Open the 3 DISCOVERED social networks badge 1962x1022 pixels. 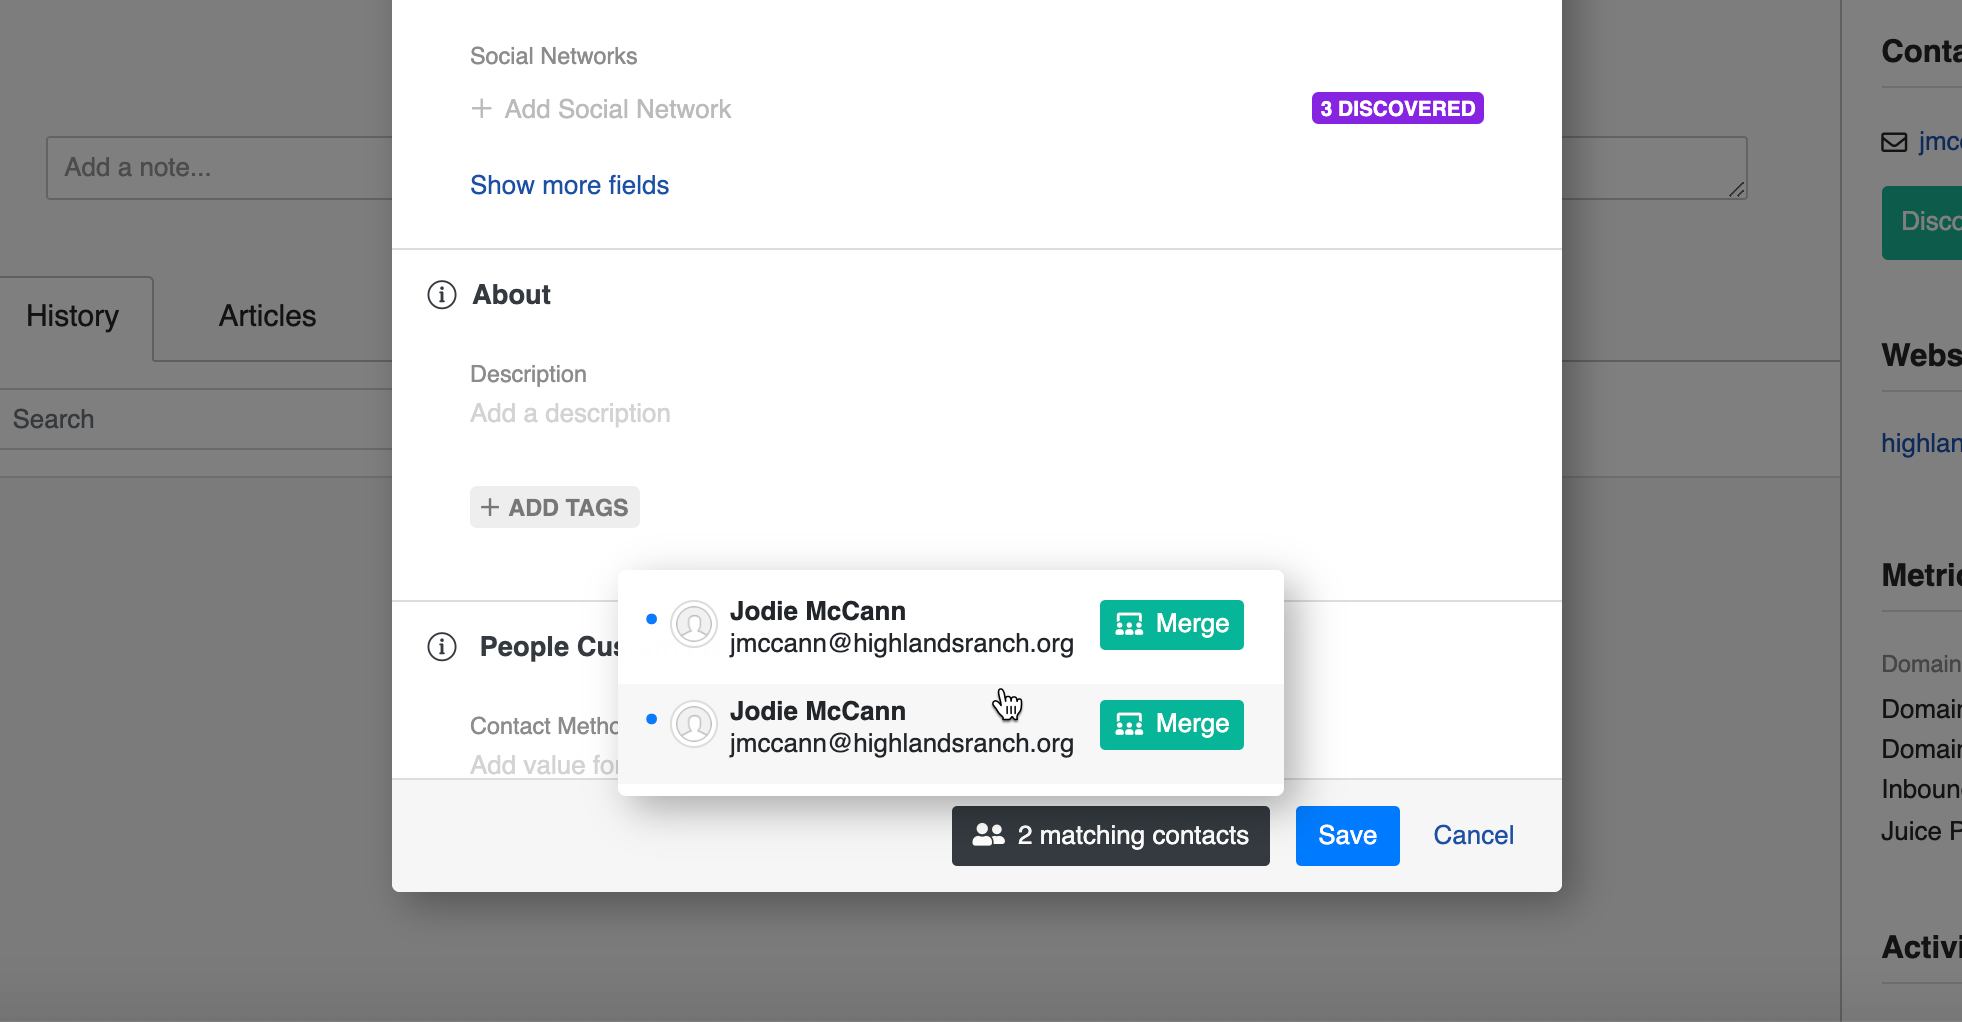click(x=1396, y=108)
